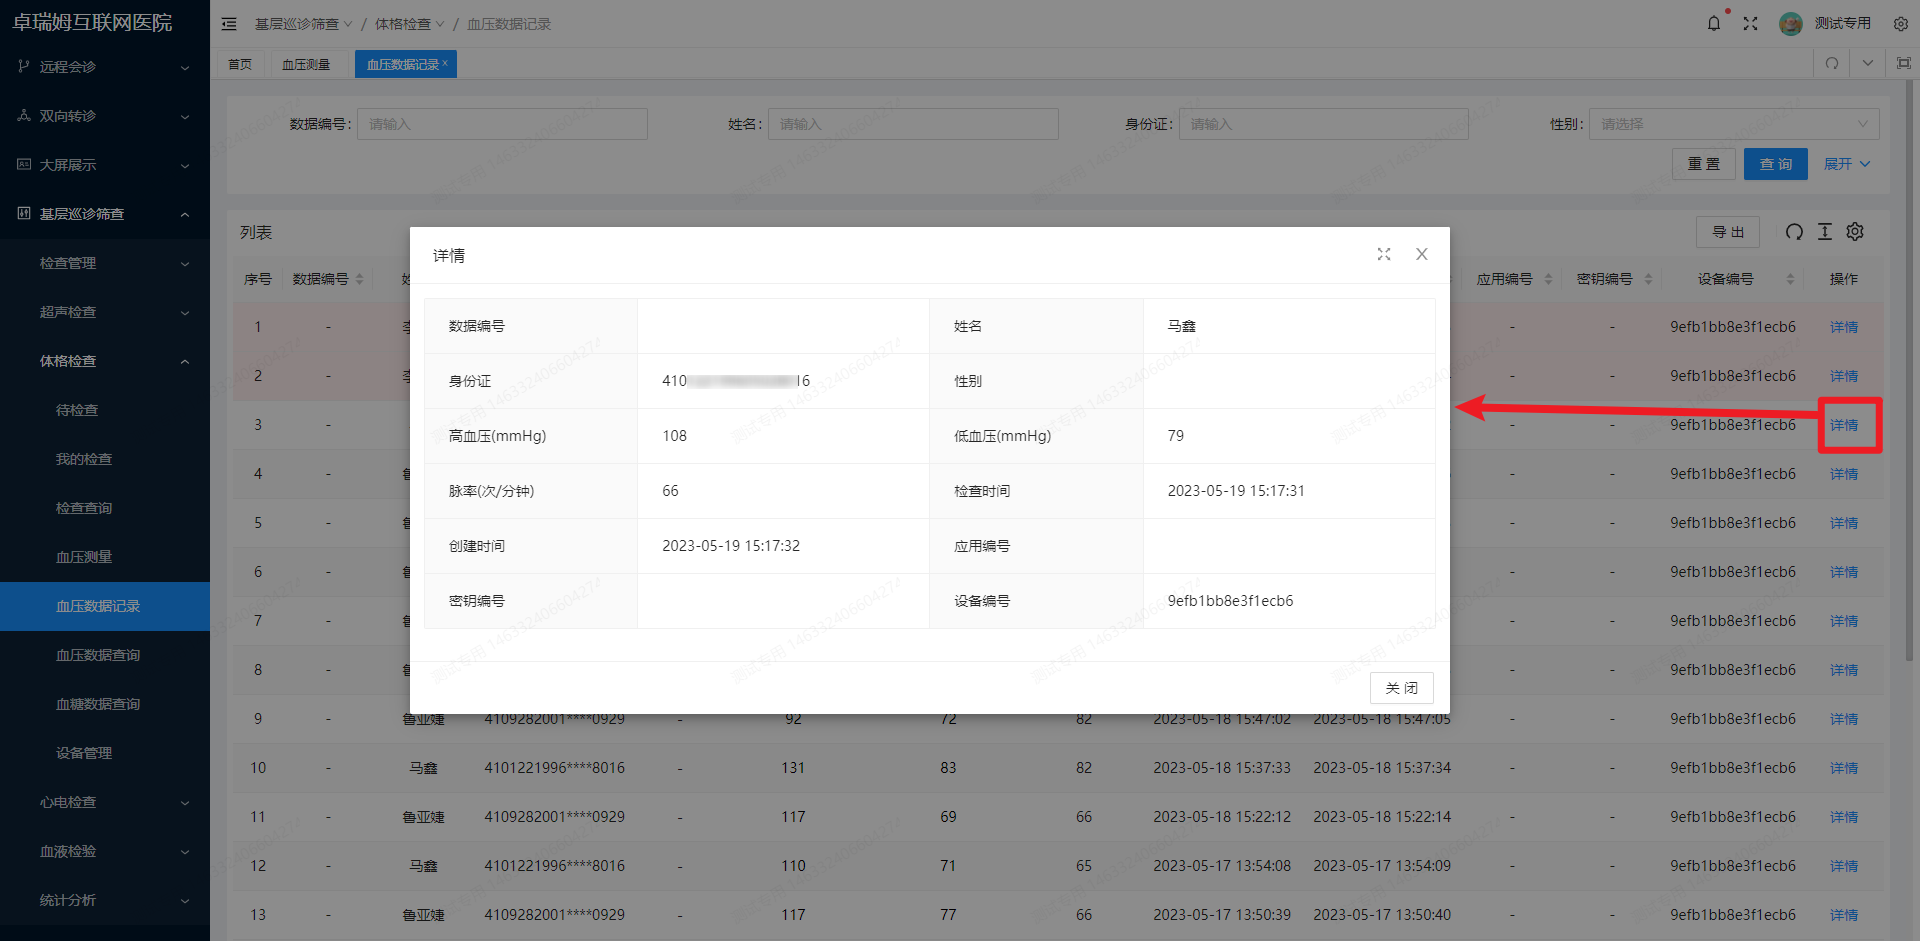1920x941 pixels.
Task: Click name 马鑫 in dialog
Action: pos(1181,326)
